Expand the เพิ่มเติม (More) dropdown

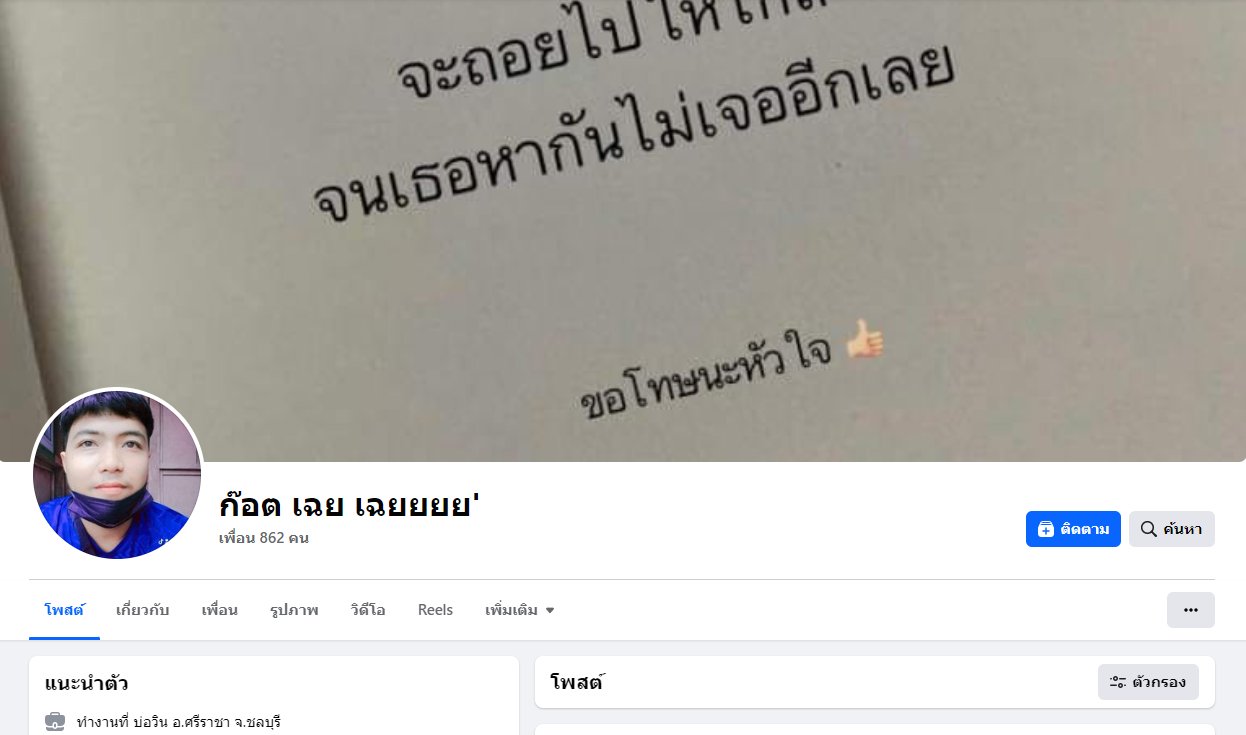(520, 610)
